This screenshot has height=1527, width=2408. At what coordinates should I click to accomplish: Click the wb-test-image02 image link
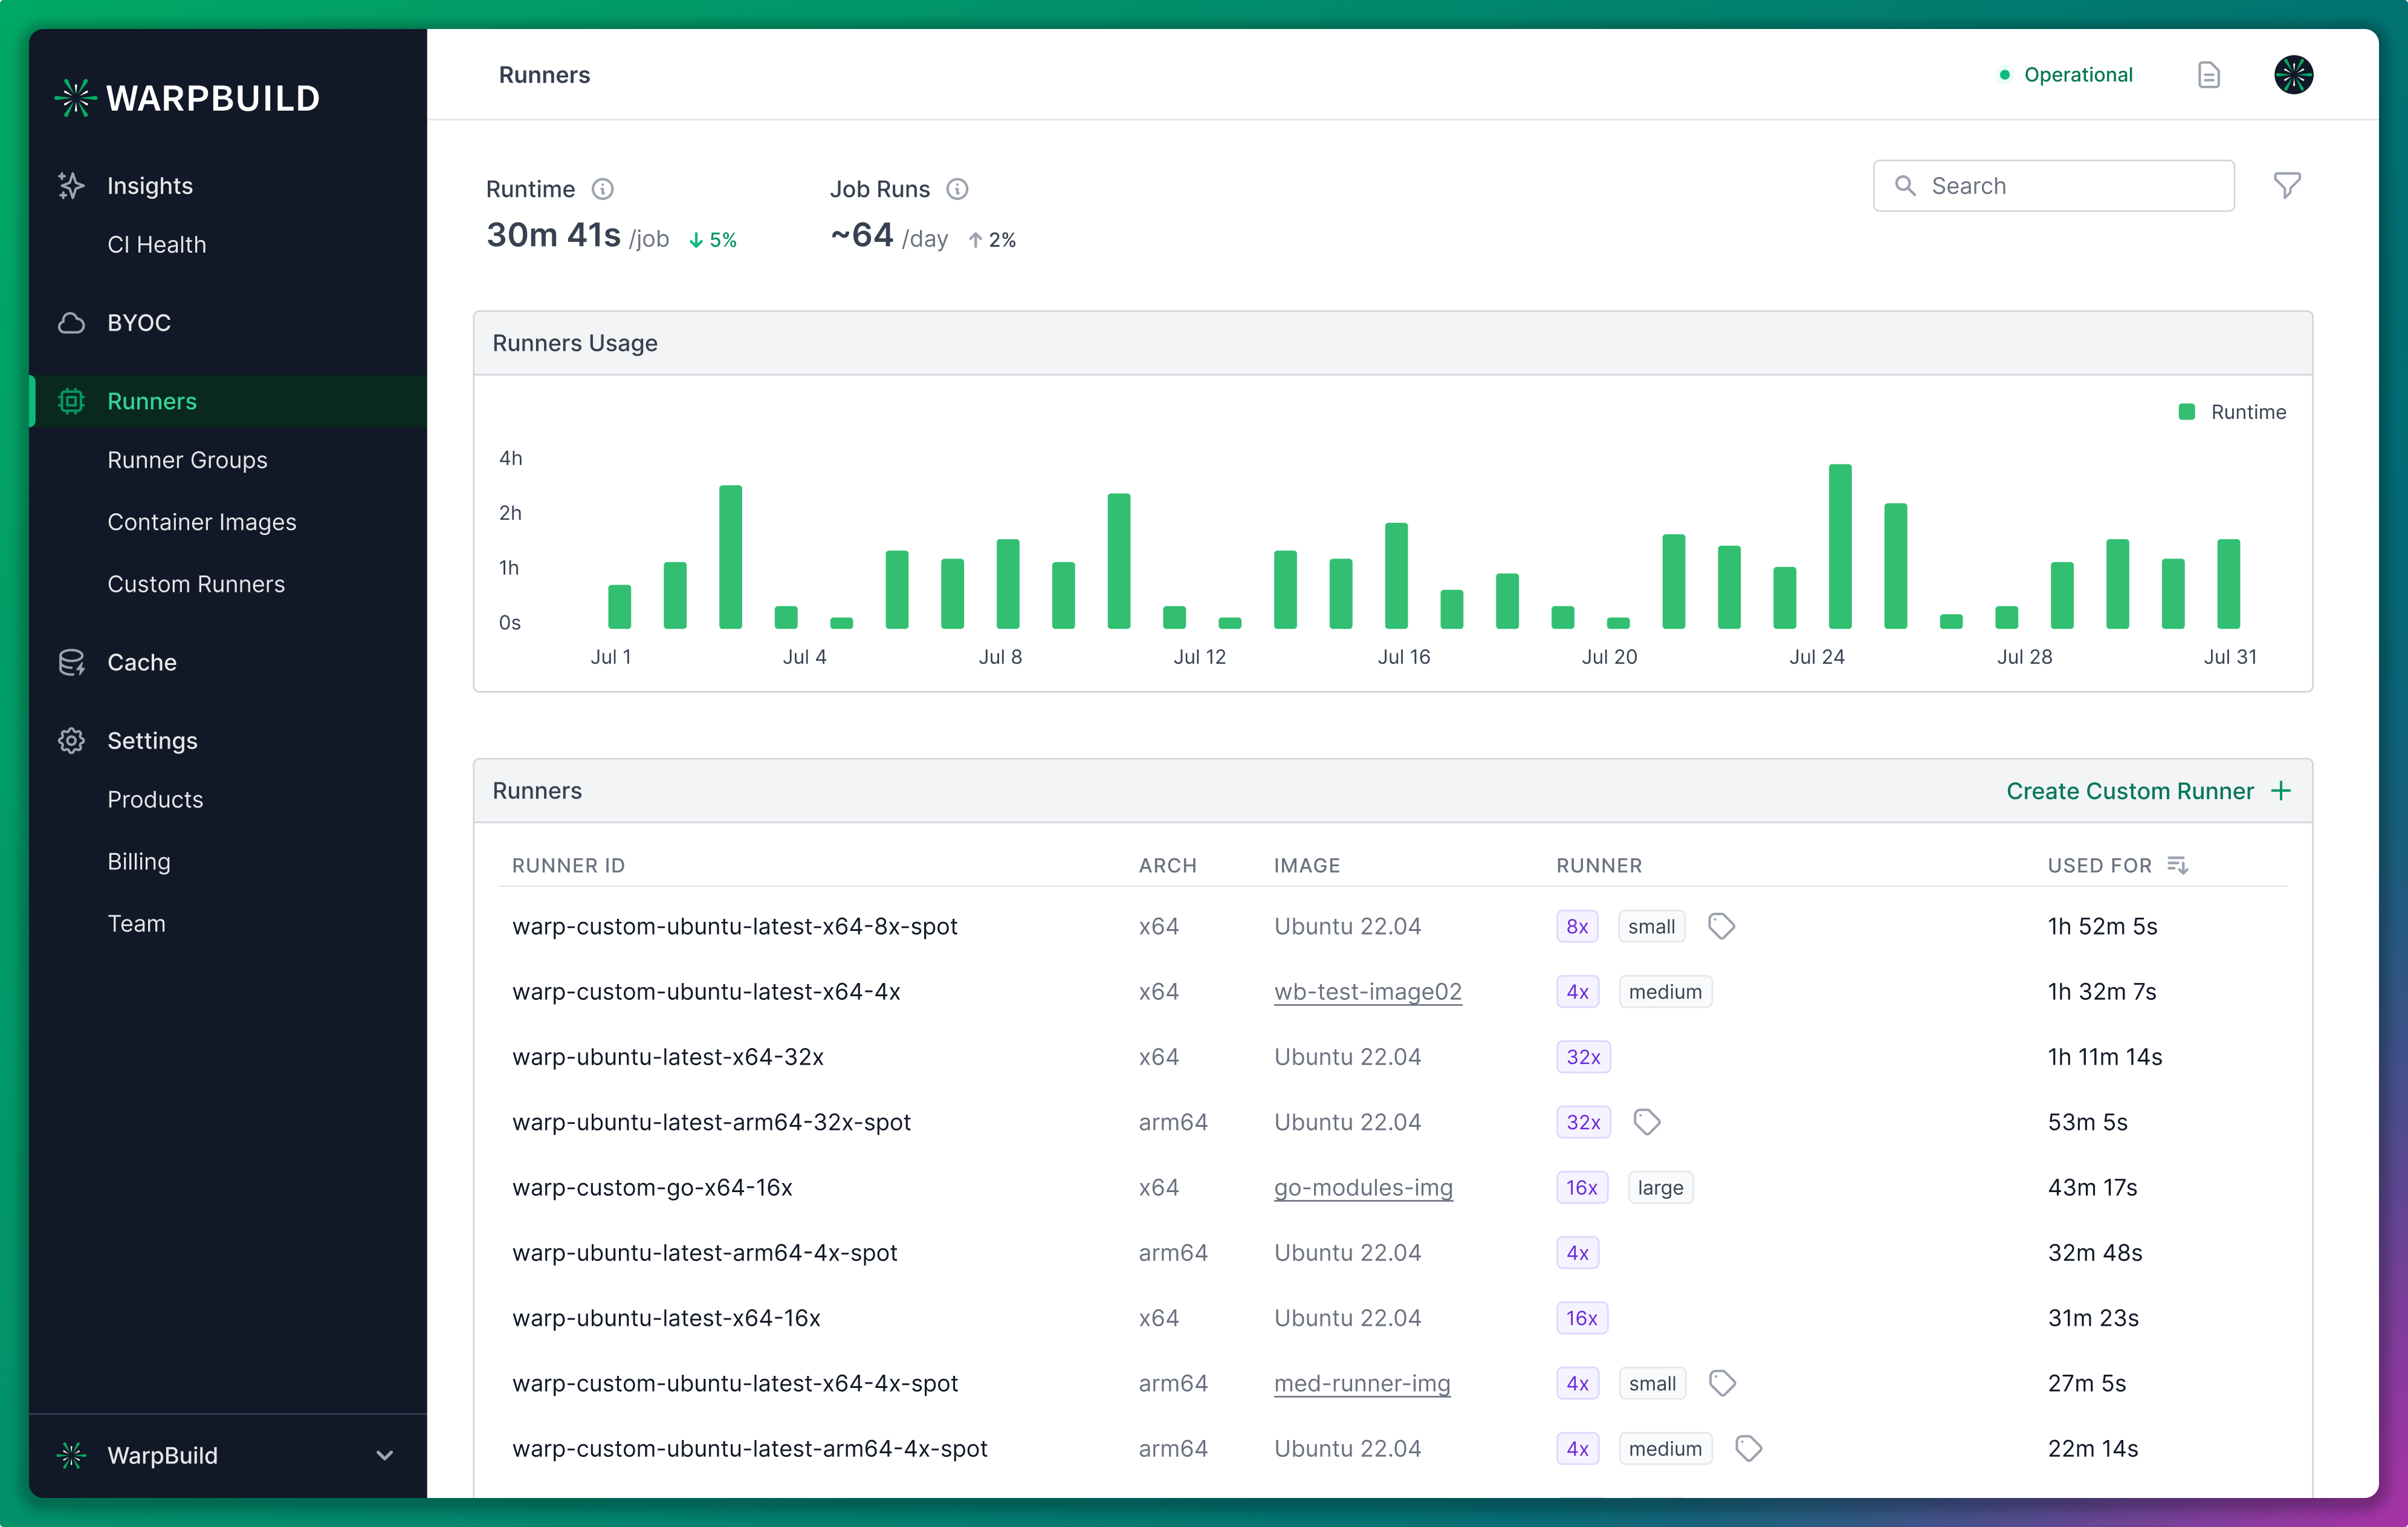pos(1367,991)
